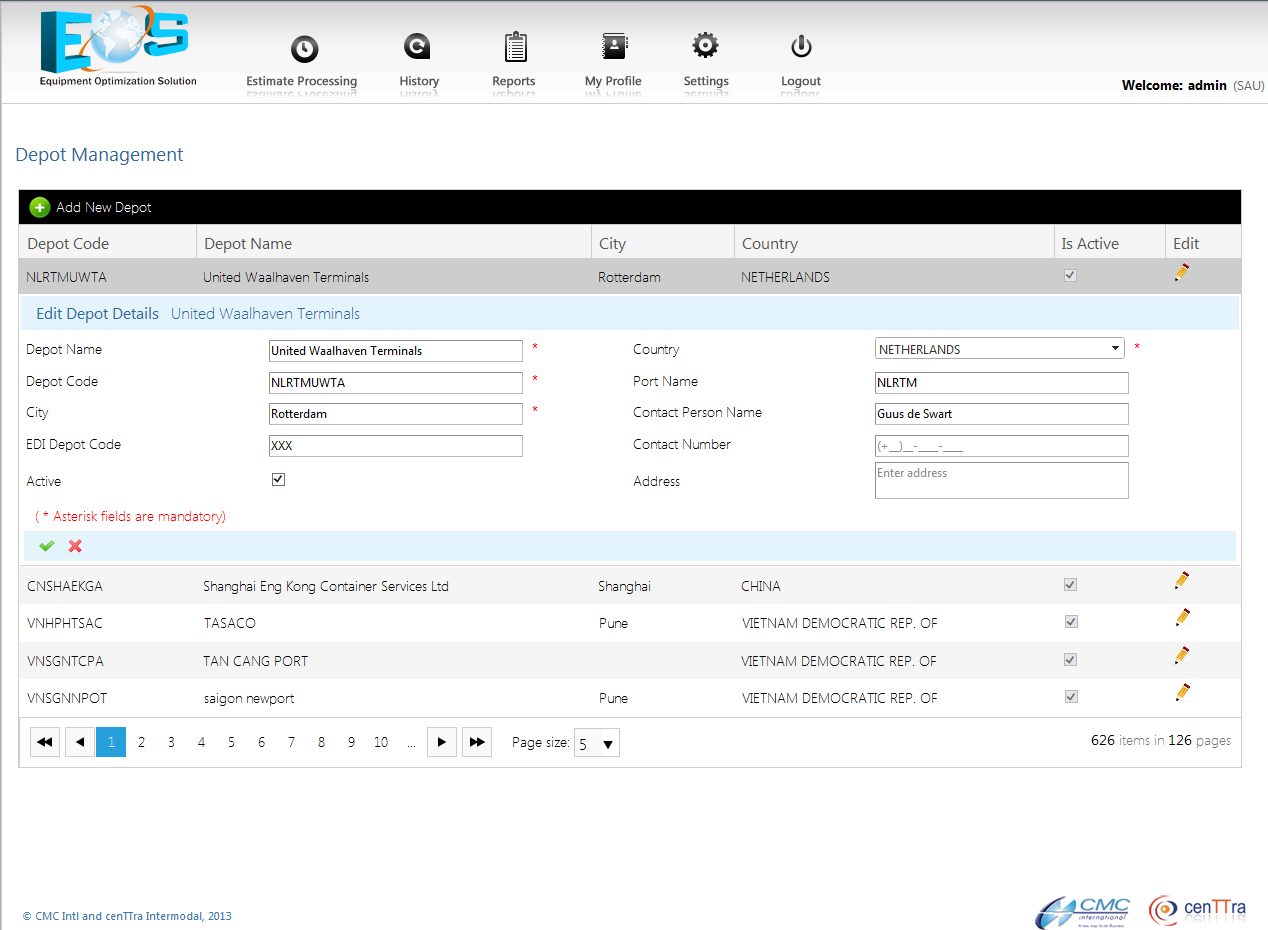This screenshot has height=930, width=1268.
Task: Sort by Depot Name column header
Action: point(248,244)
